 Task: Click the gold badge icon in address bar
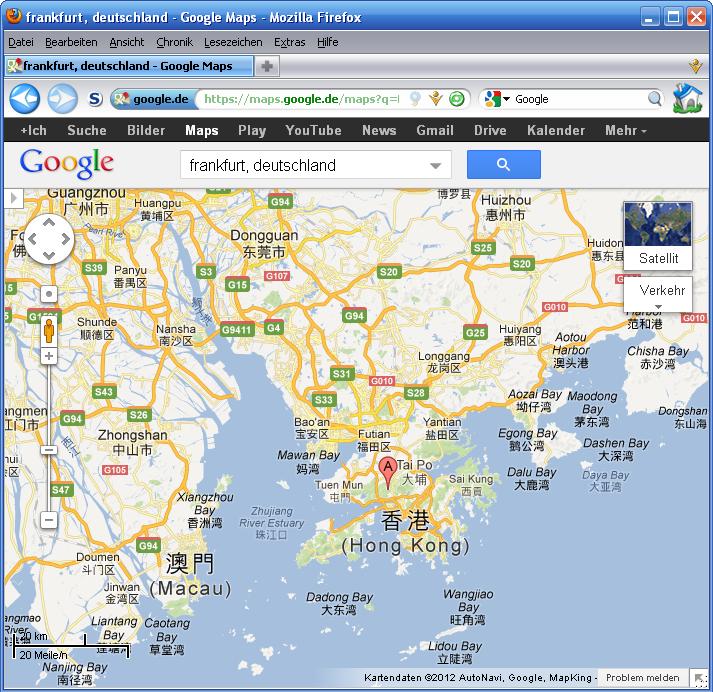coord(436,99)
